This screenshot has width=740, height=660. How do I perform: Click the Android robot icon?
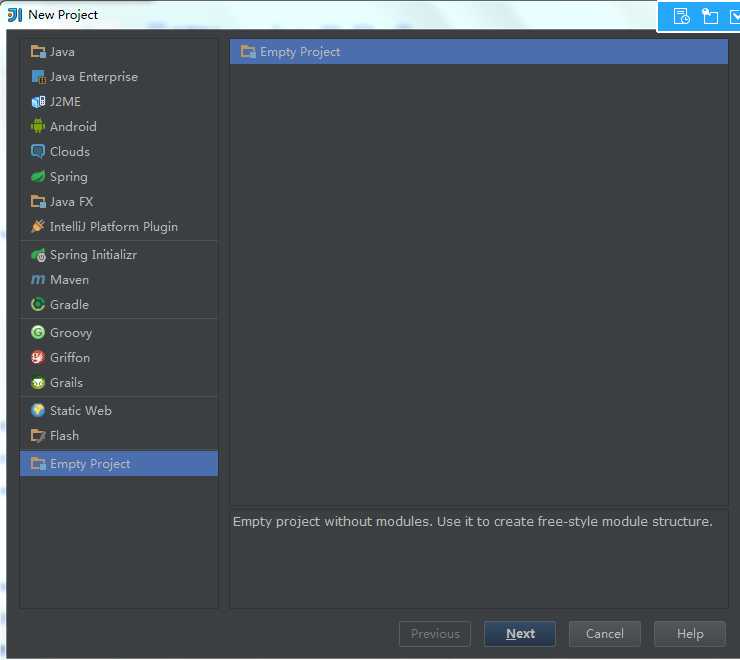[x=38, y=127]
